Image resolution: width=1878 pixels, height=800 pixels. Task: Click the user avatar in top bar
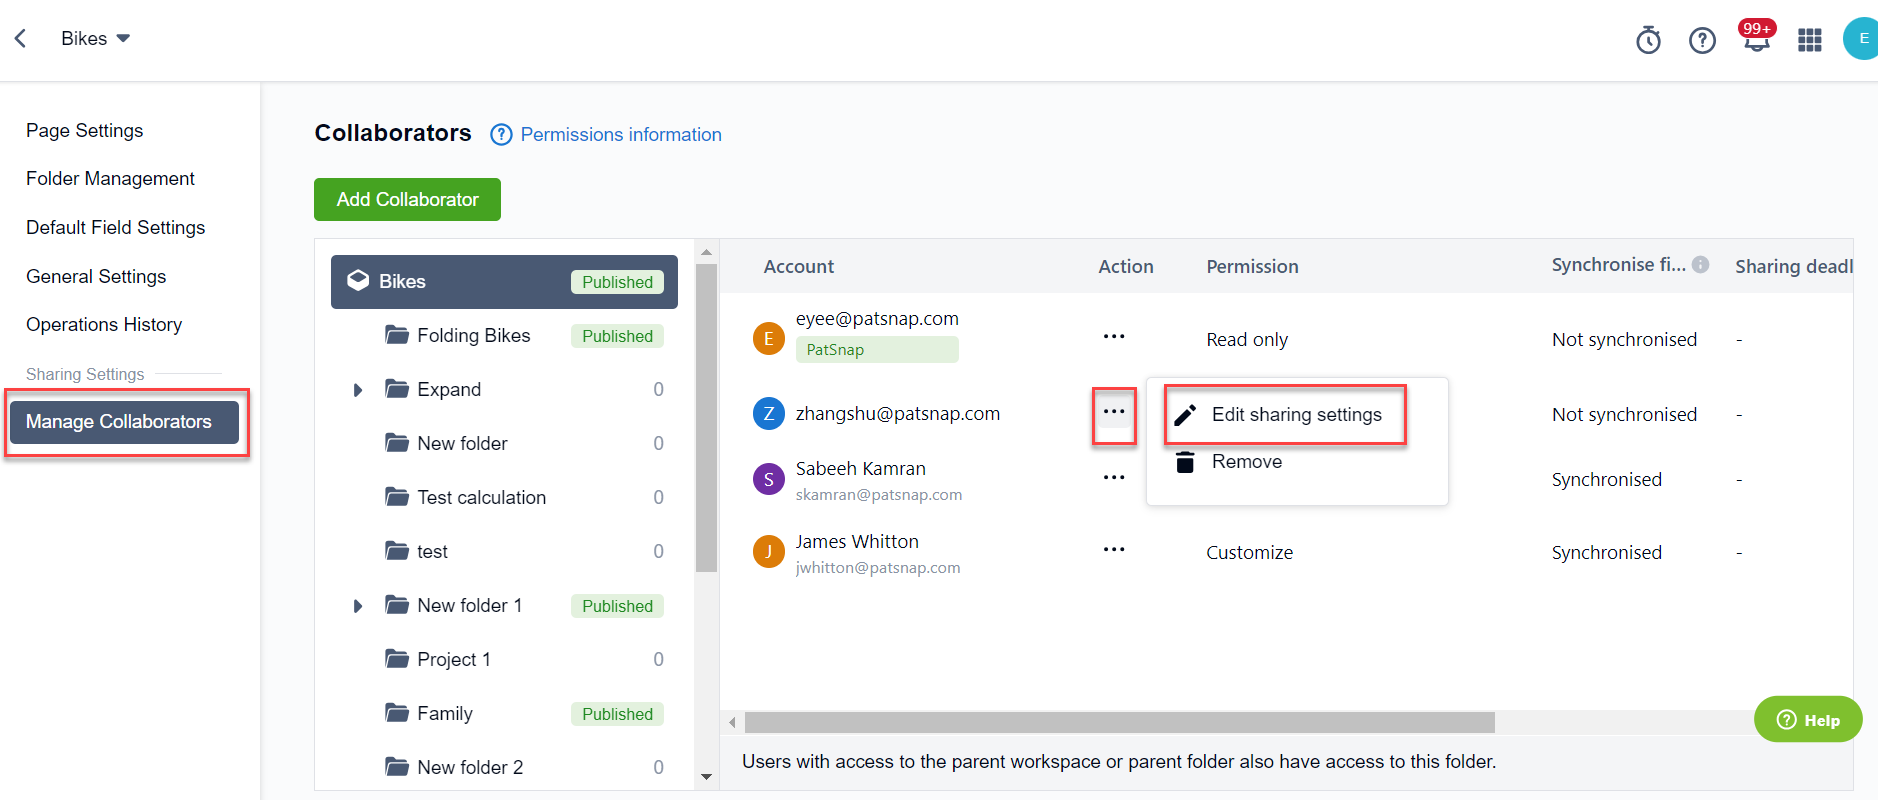tap(1861, 39)
